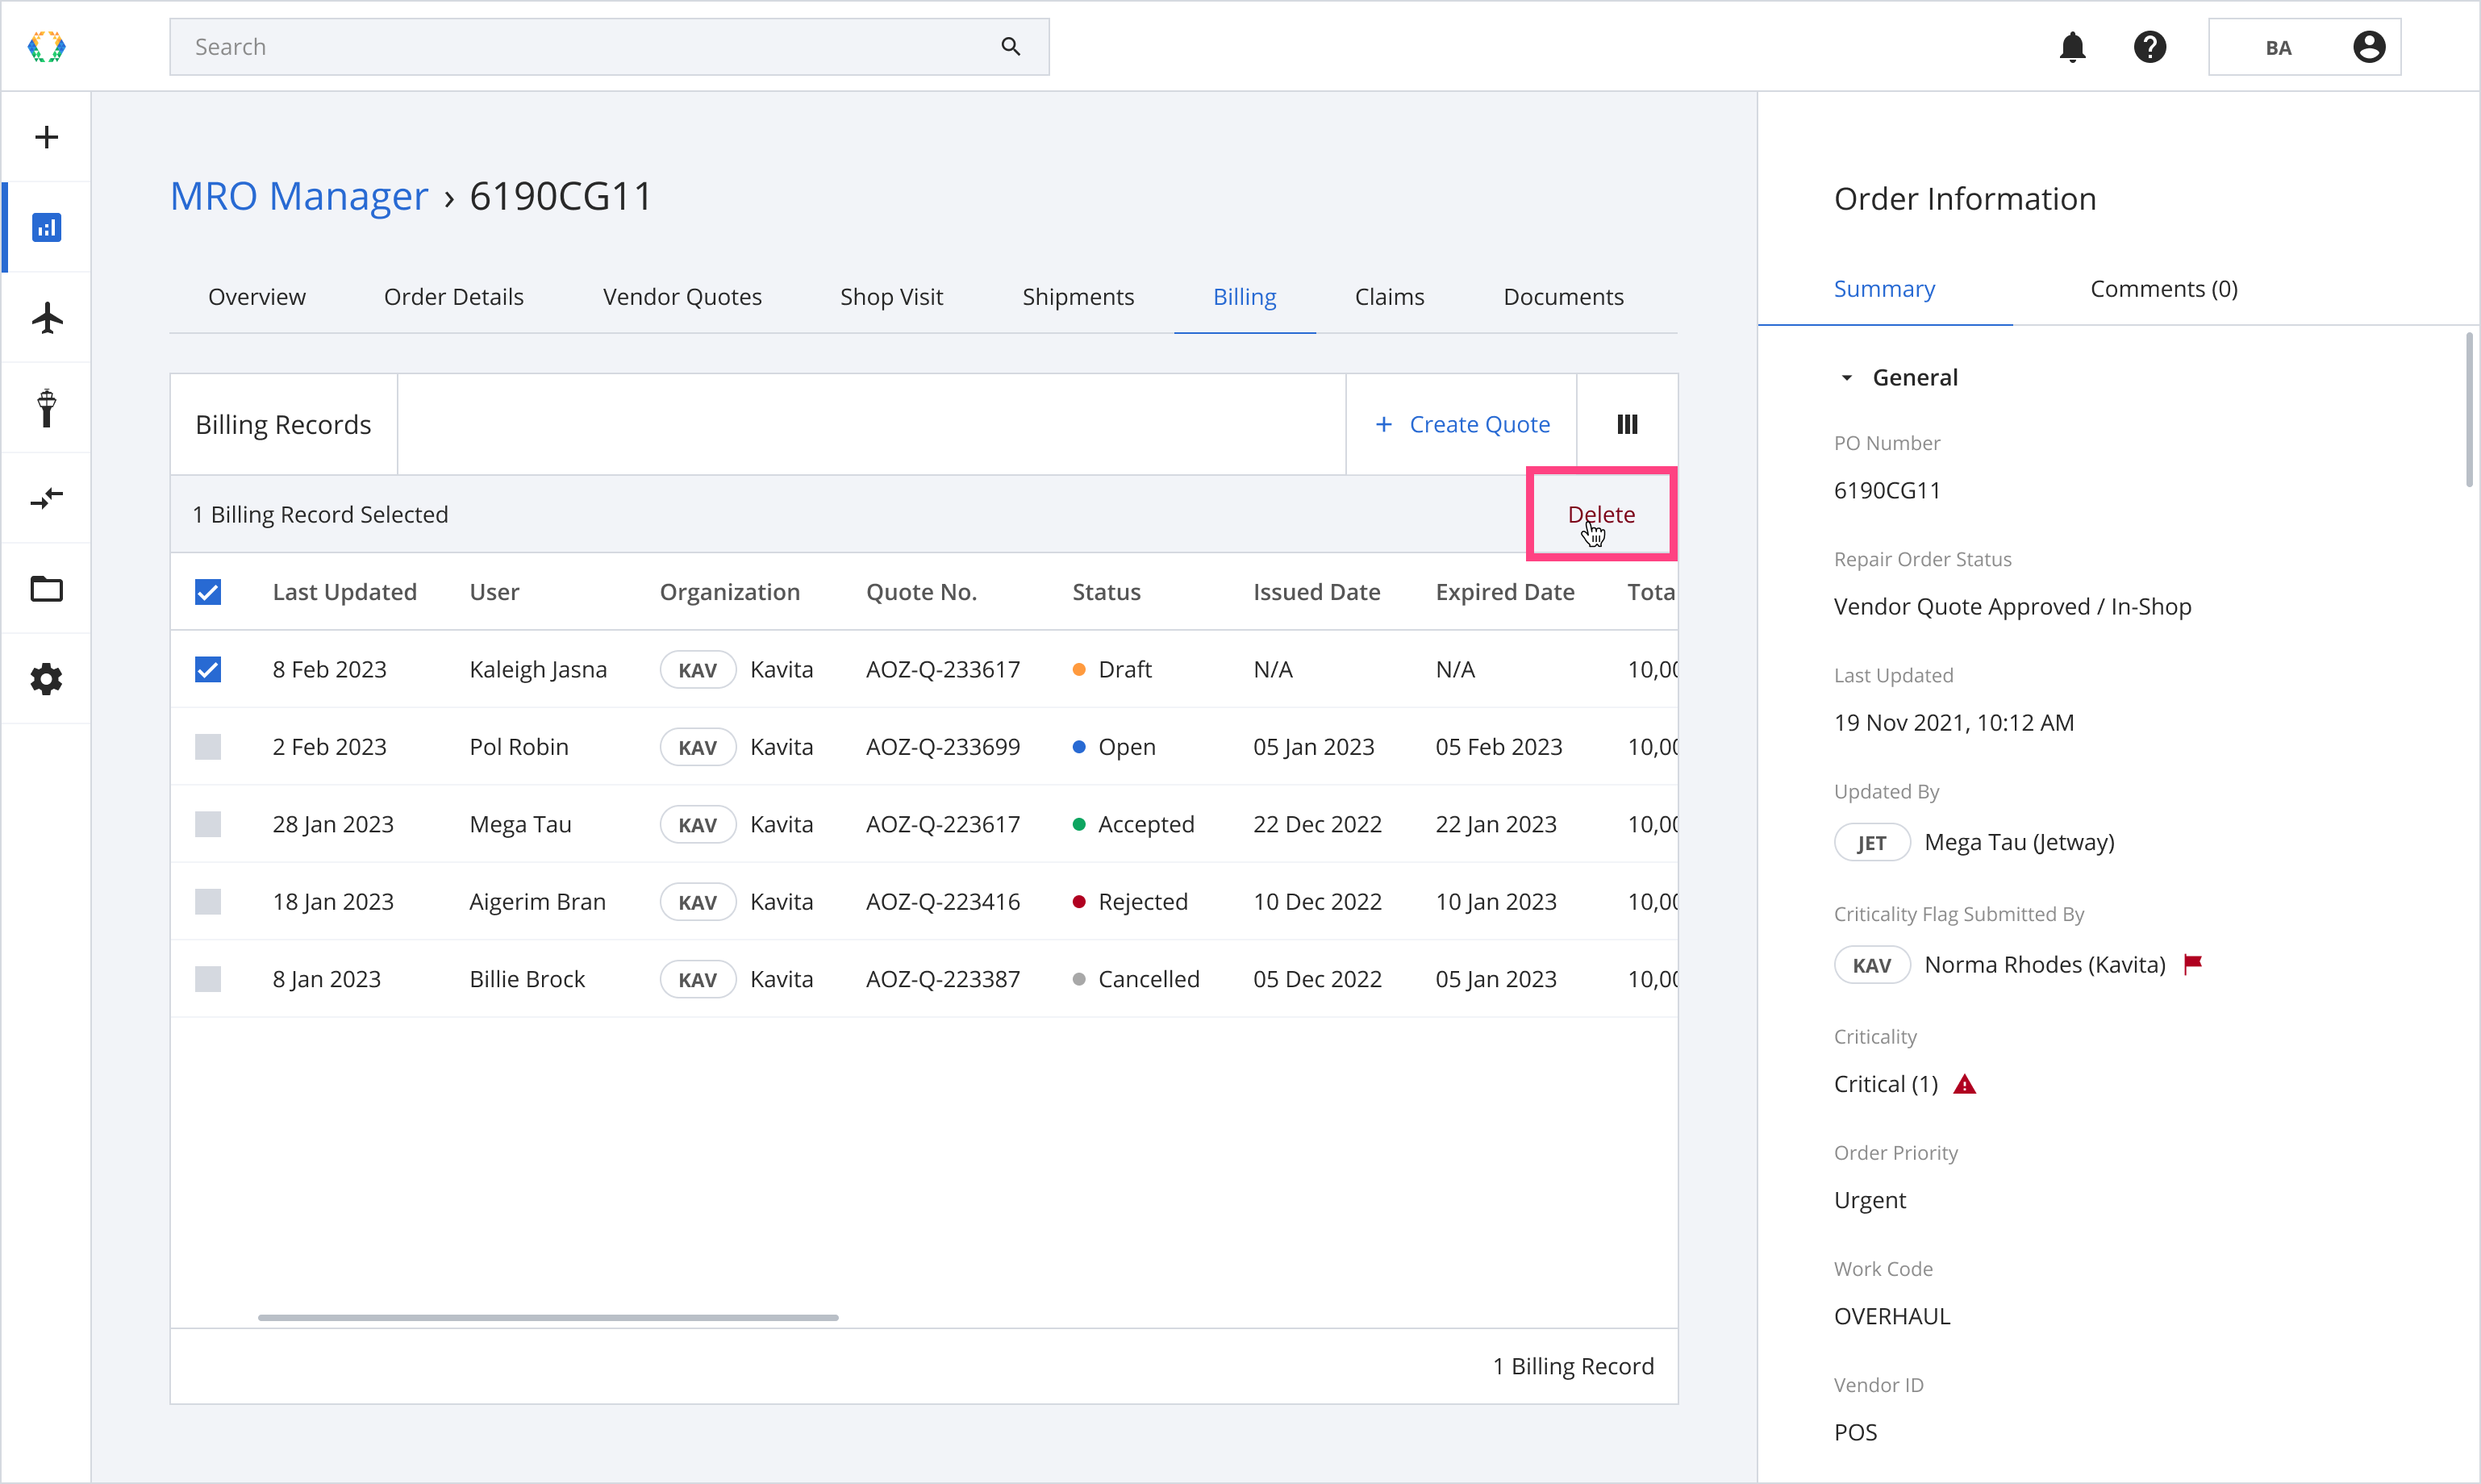Screen dimensions: 2481x1484
Task: Sort by Quote No. column header
Action: tap(921, 592)
